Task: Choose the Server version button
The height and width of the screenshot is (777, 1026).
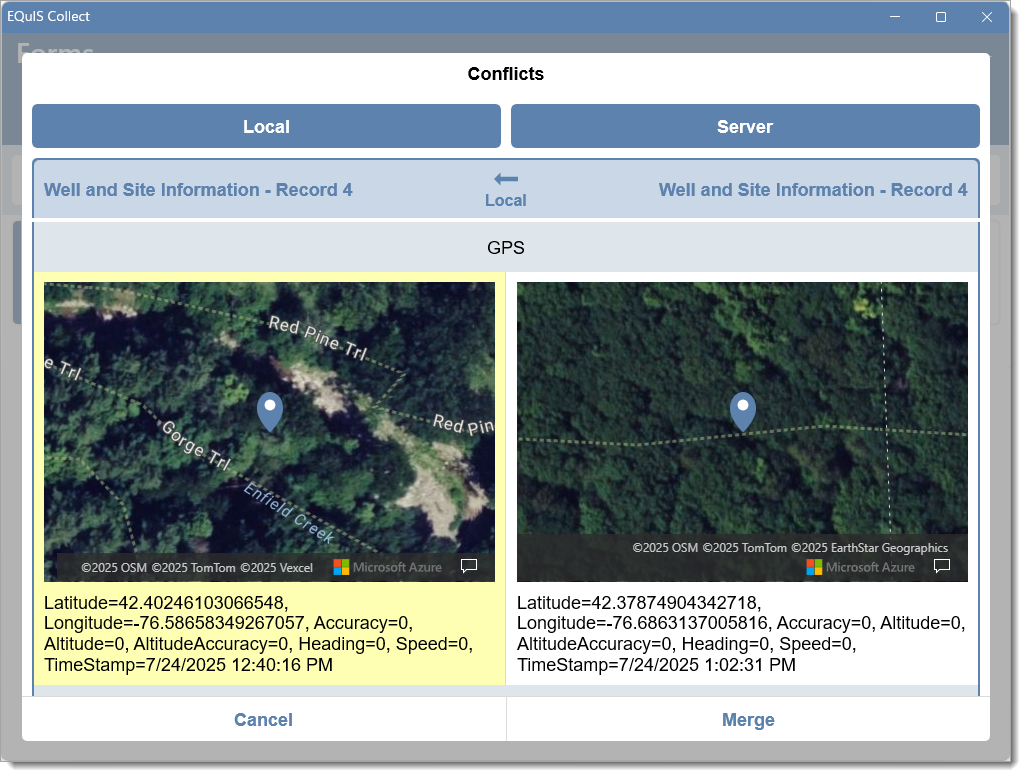Action: (745, 126)
